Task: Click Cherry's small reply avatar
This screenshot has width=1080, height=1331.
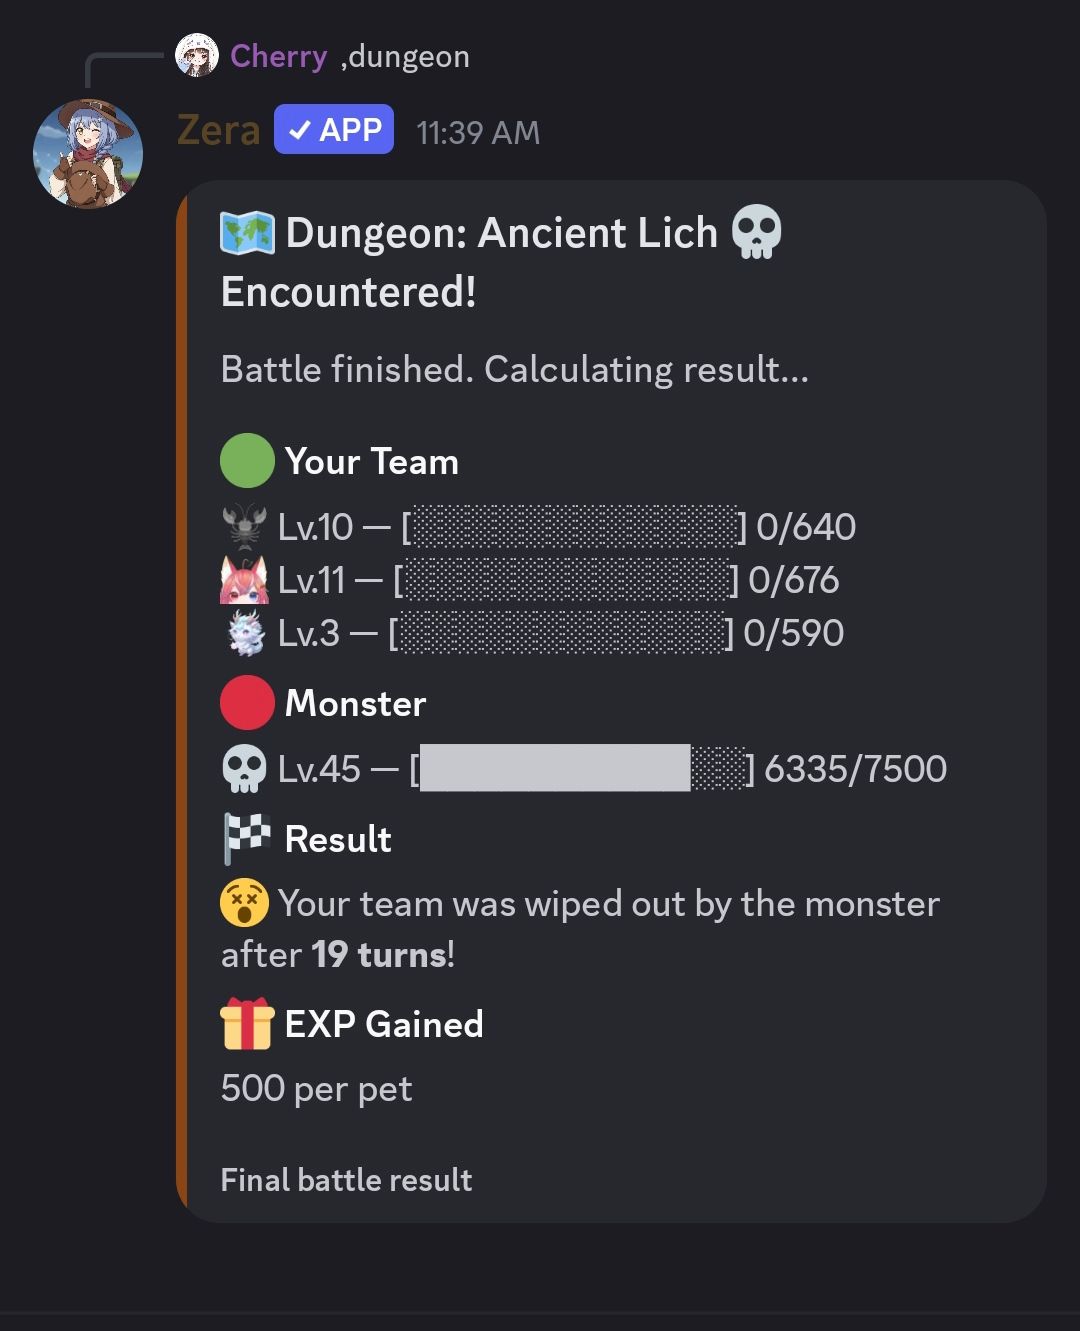Action: [x=197, y=56]
